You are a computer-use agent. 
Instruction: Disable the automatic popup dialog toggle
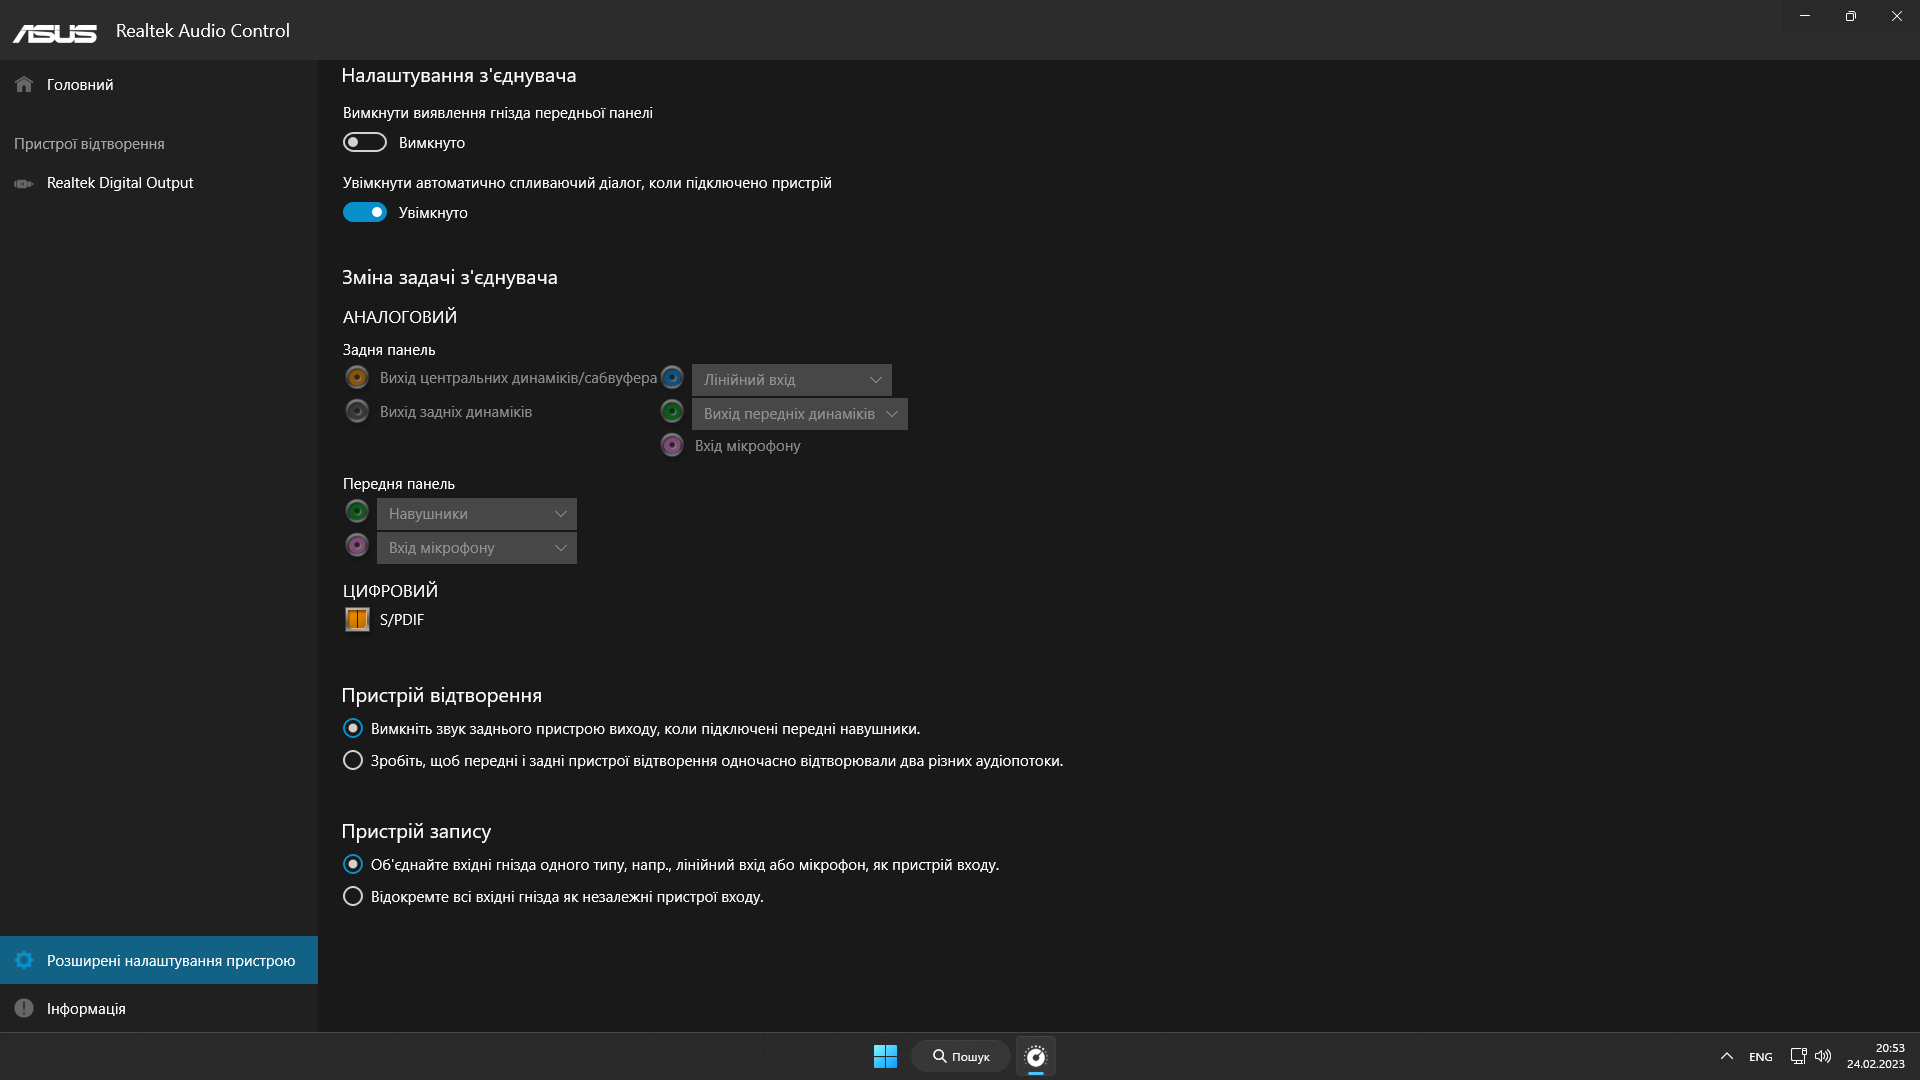[365, 212]
